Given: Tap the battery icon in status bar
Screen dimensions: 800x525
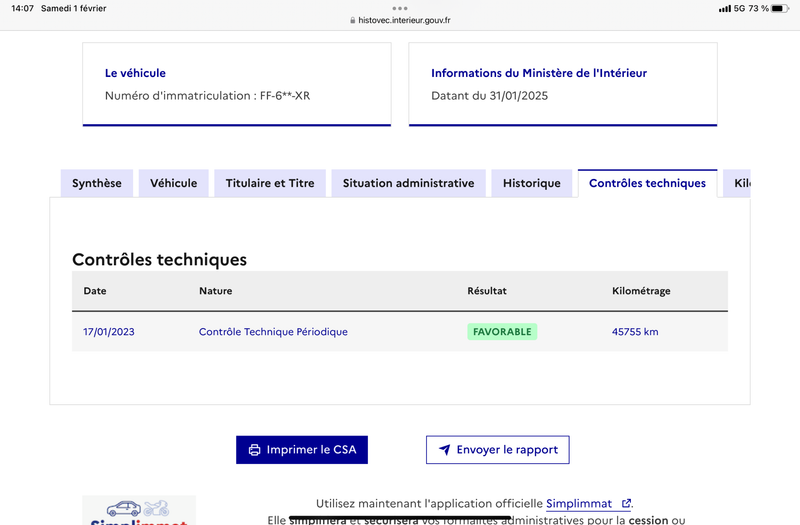Looking at the screenshot, I should (779, 8).
